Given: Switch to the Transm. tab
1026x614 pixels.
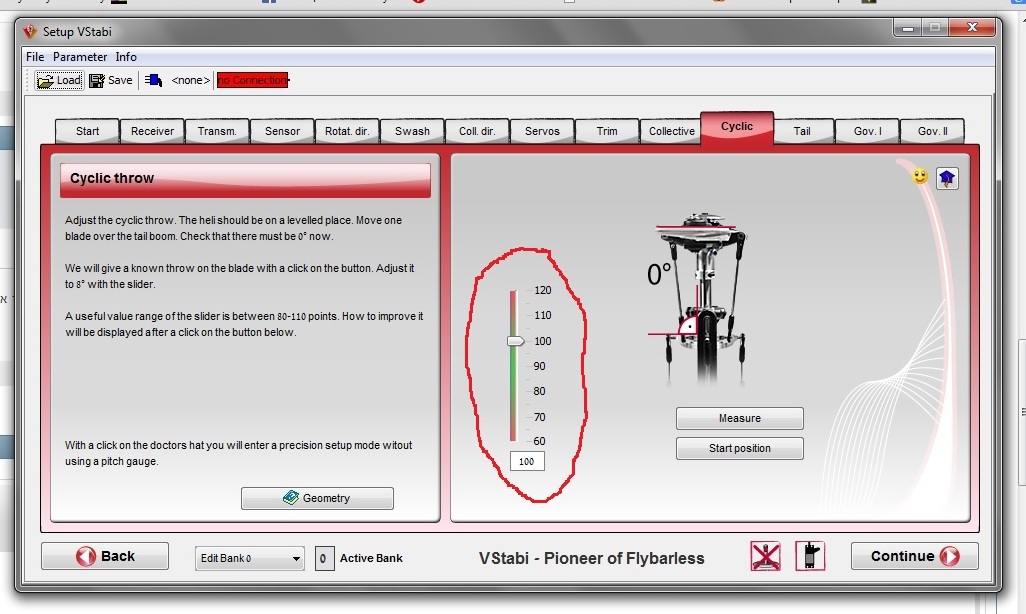Looking at the screenshot, I should pyautogui.click(x=217, y=131).
